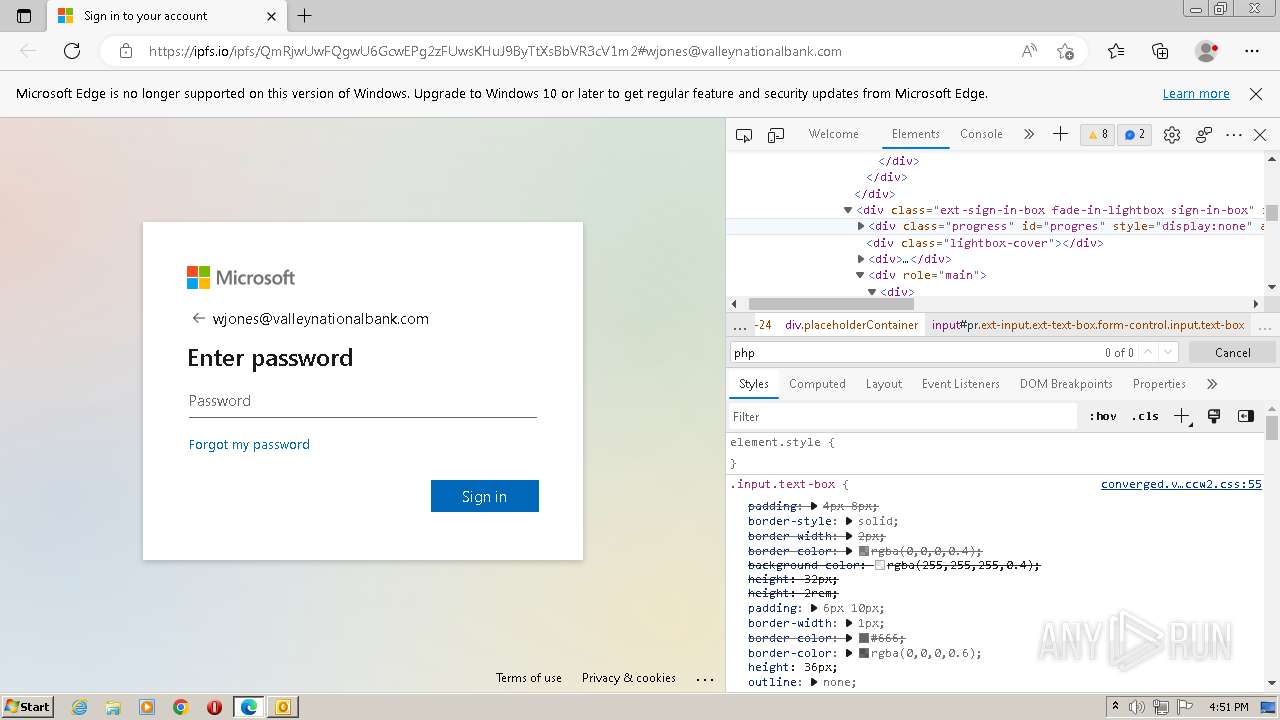Follow the Forgot my password link
1280x720 pixels.
coord(249,445)
